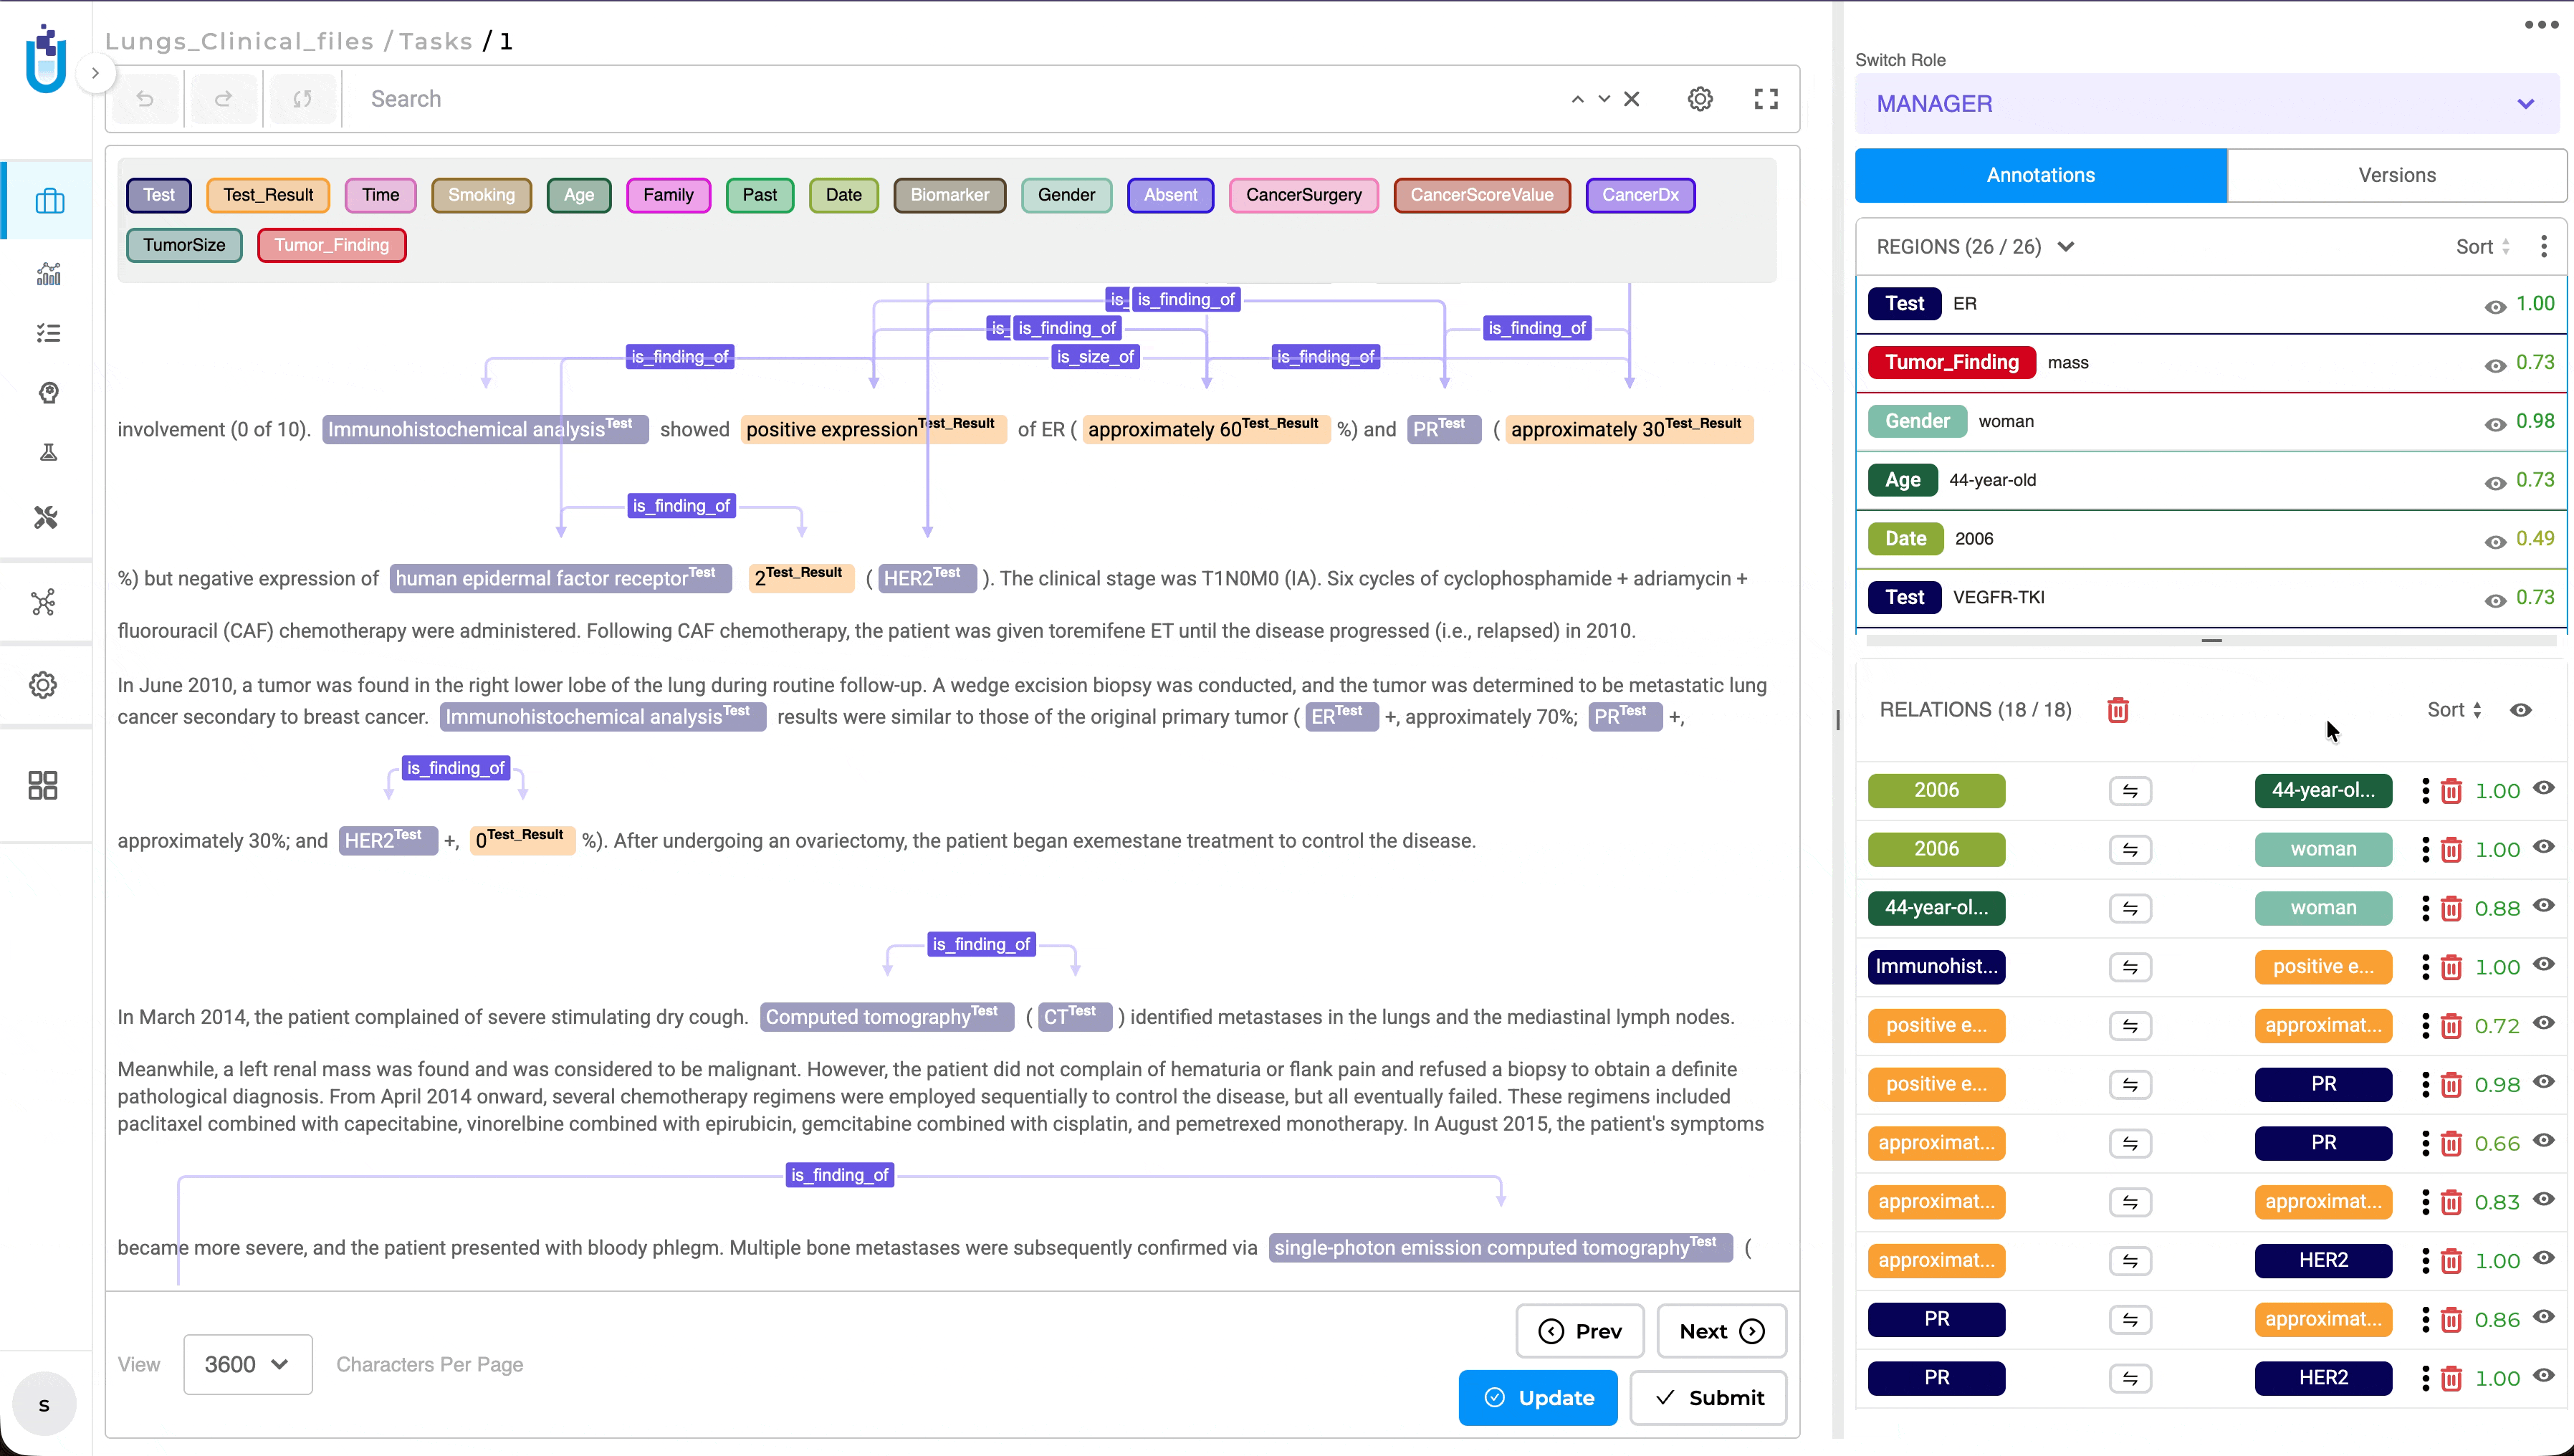Open the wrench and screwdriver tools icon
Viewport: 2574px width, 1456px height.
coord(46,517)
